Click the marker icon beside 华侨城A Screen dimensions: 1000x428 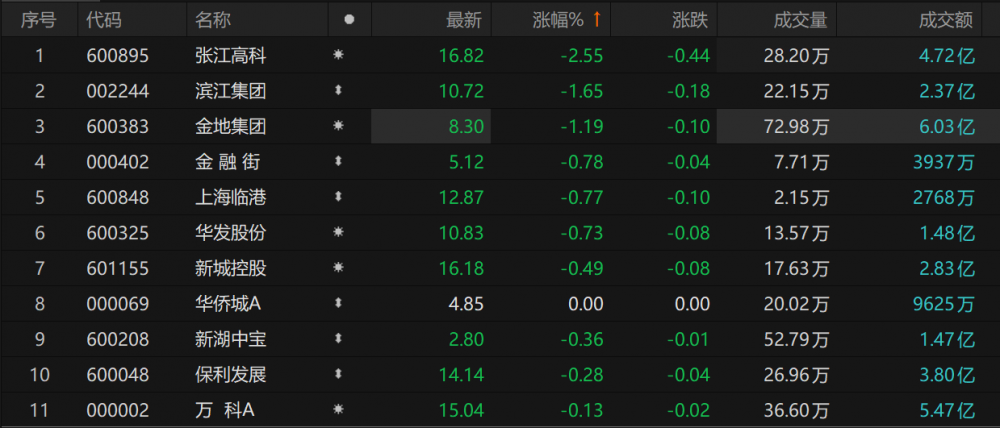pyautogui.click(x=338, y=303)
